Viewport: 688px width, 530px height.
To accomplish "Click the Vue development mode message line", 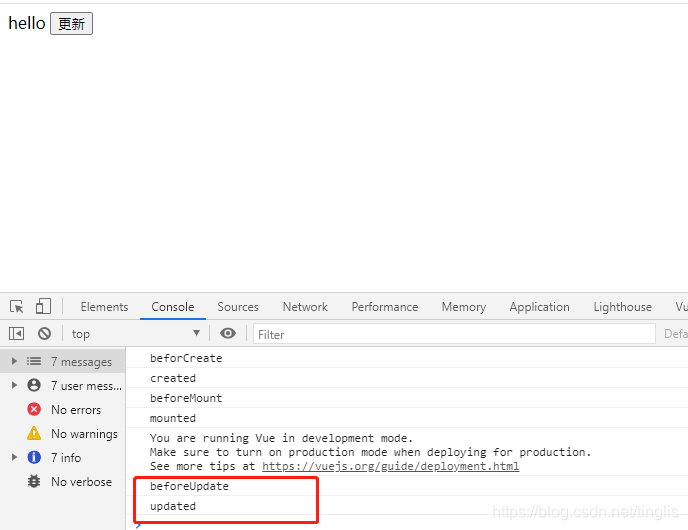I will click(x=281, y=438).
